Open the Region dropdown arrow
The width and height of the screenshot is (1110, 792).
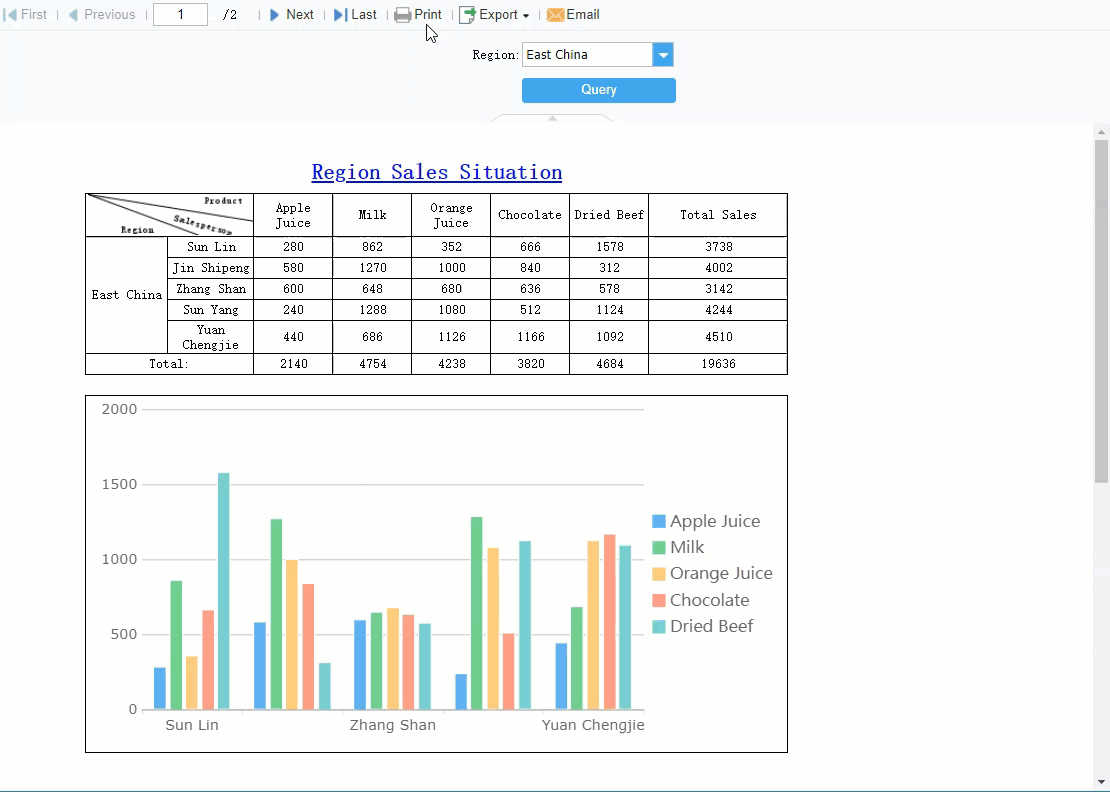663,55
